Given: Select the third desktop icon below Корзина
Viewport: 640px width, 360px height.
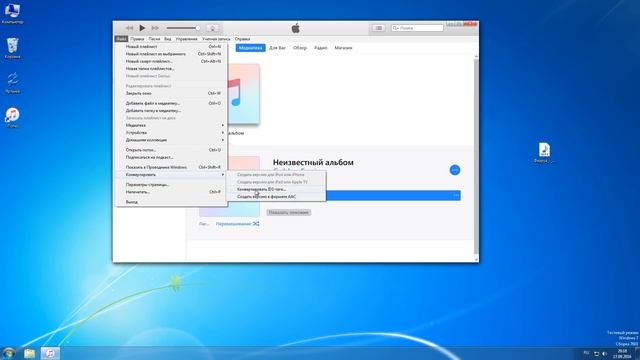Looking at the screenshot, I should click(x=12, y=83).
